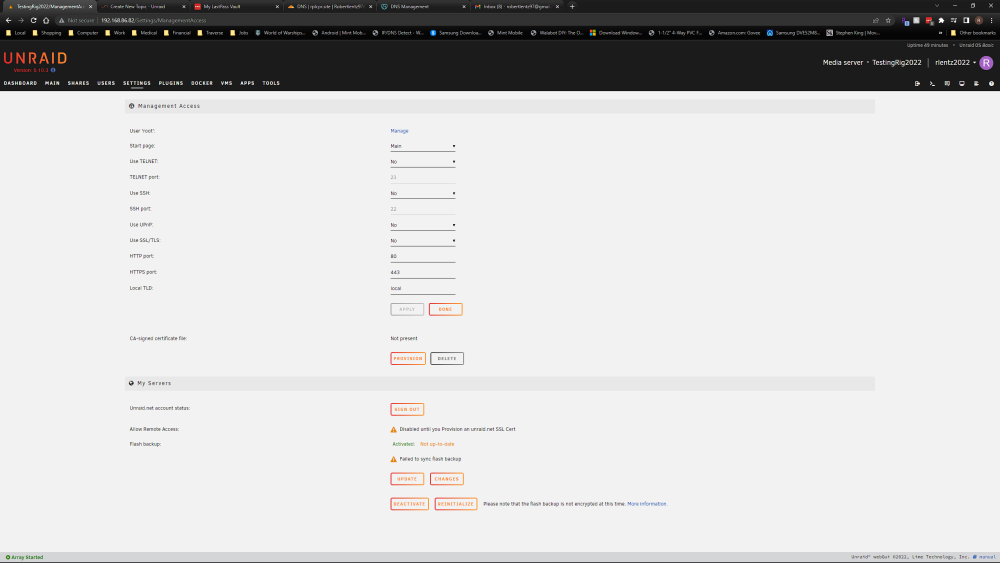This screenshot has height=563, width=1000.
Task: Open the SHARES menu
Action: pyautogui.click(x=78, y=83)
